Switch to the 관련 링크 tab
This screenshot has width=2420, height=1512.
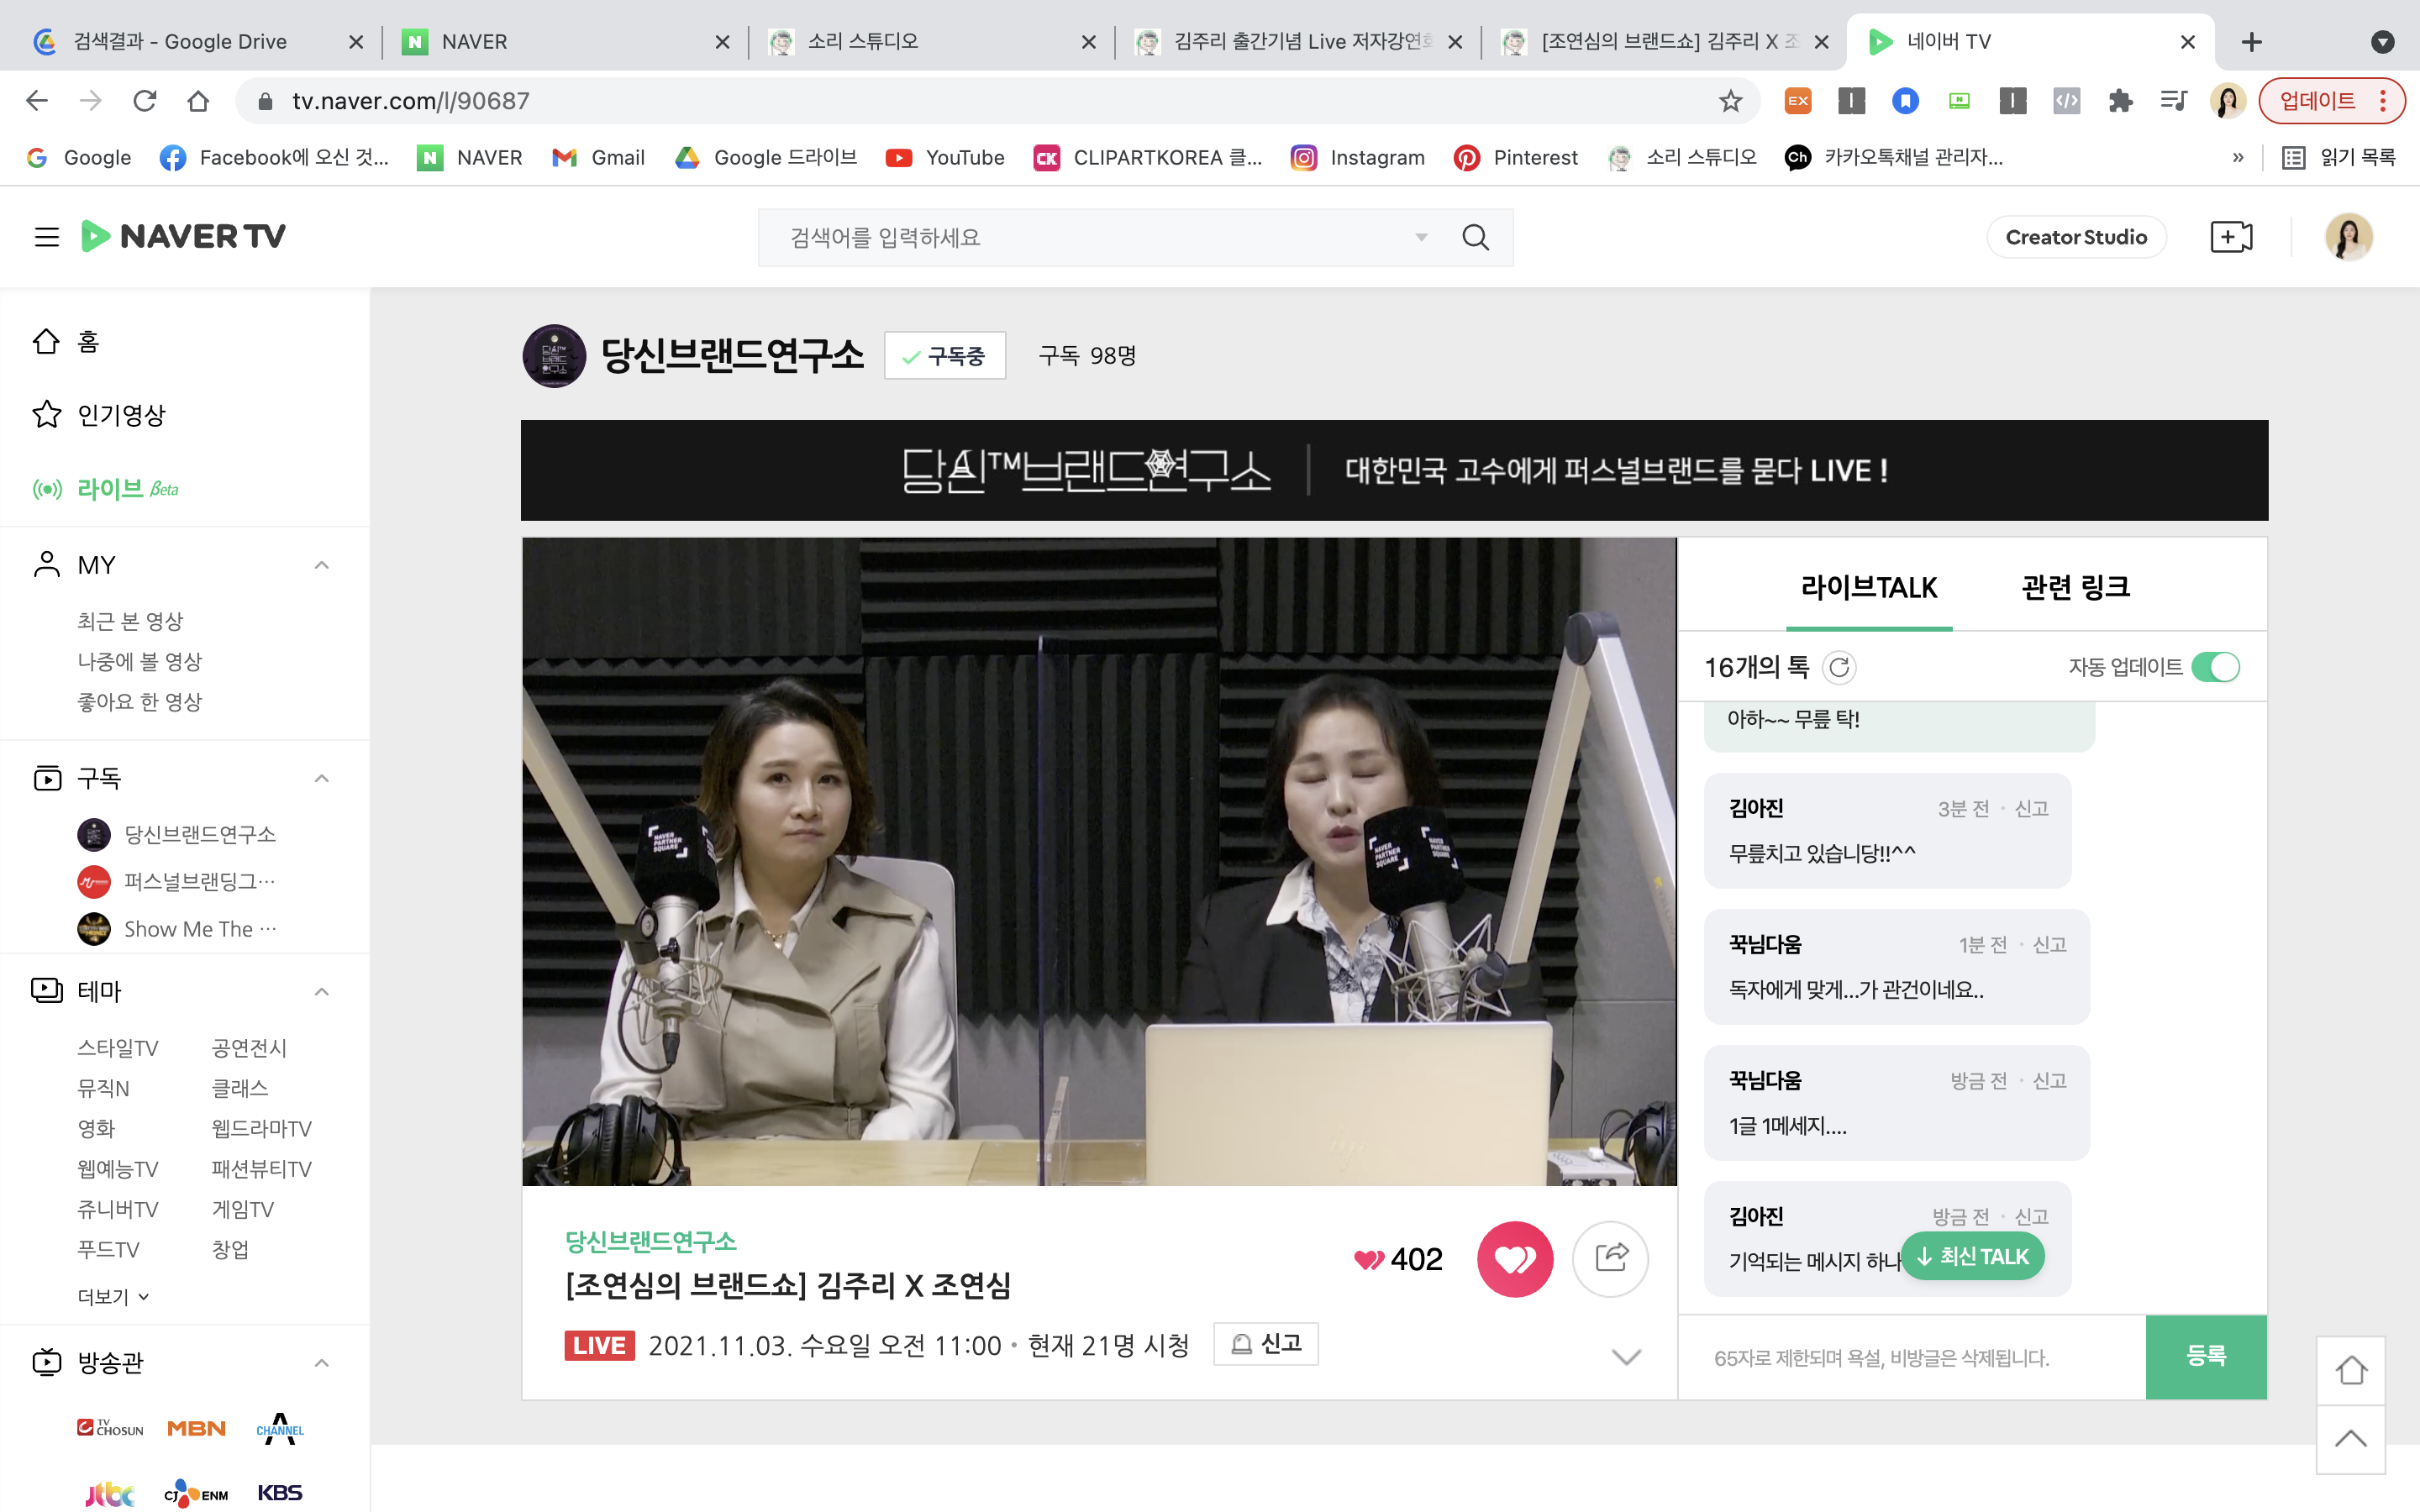click(x=2075, y=588)
